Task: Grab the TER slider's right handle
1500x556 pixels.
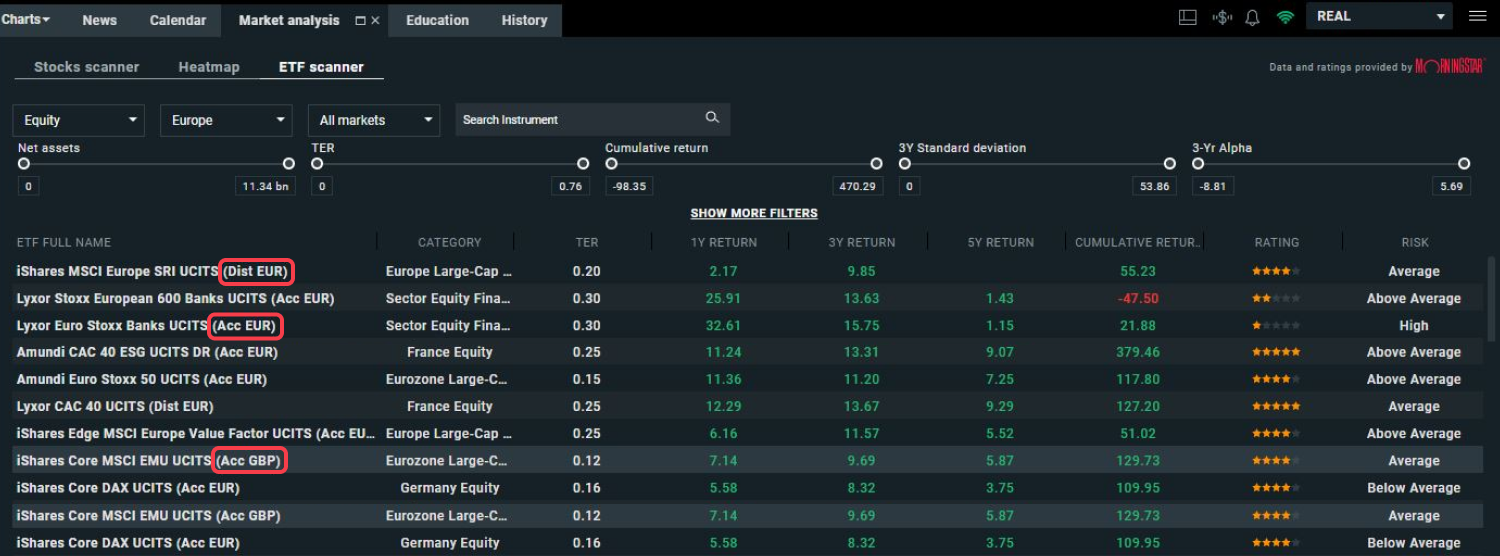Action: [x=583, y=163]
